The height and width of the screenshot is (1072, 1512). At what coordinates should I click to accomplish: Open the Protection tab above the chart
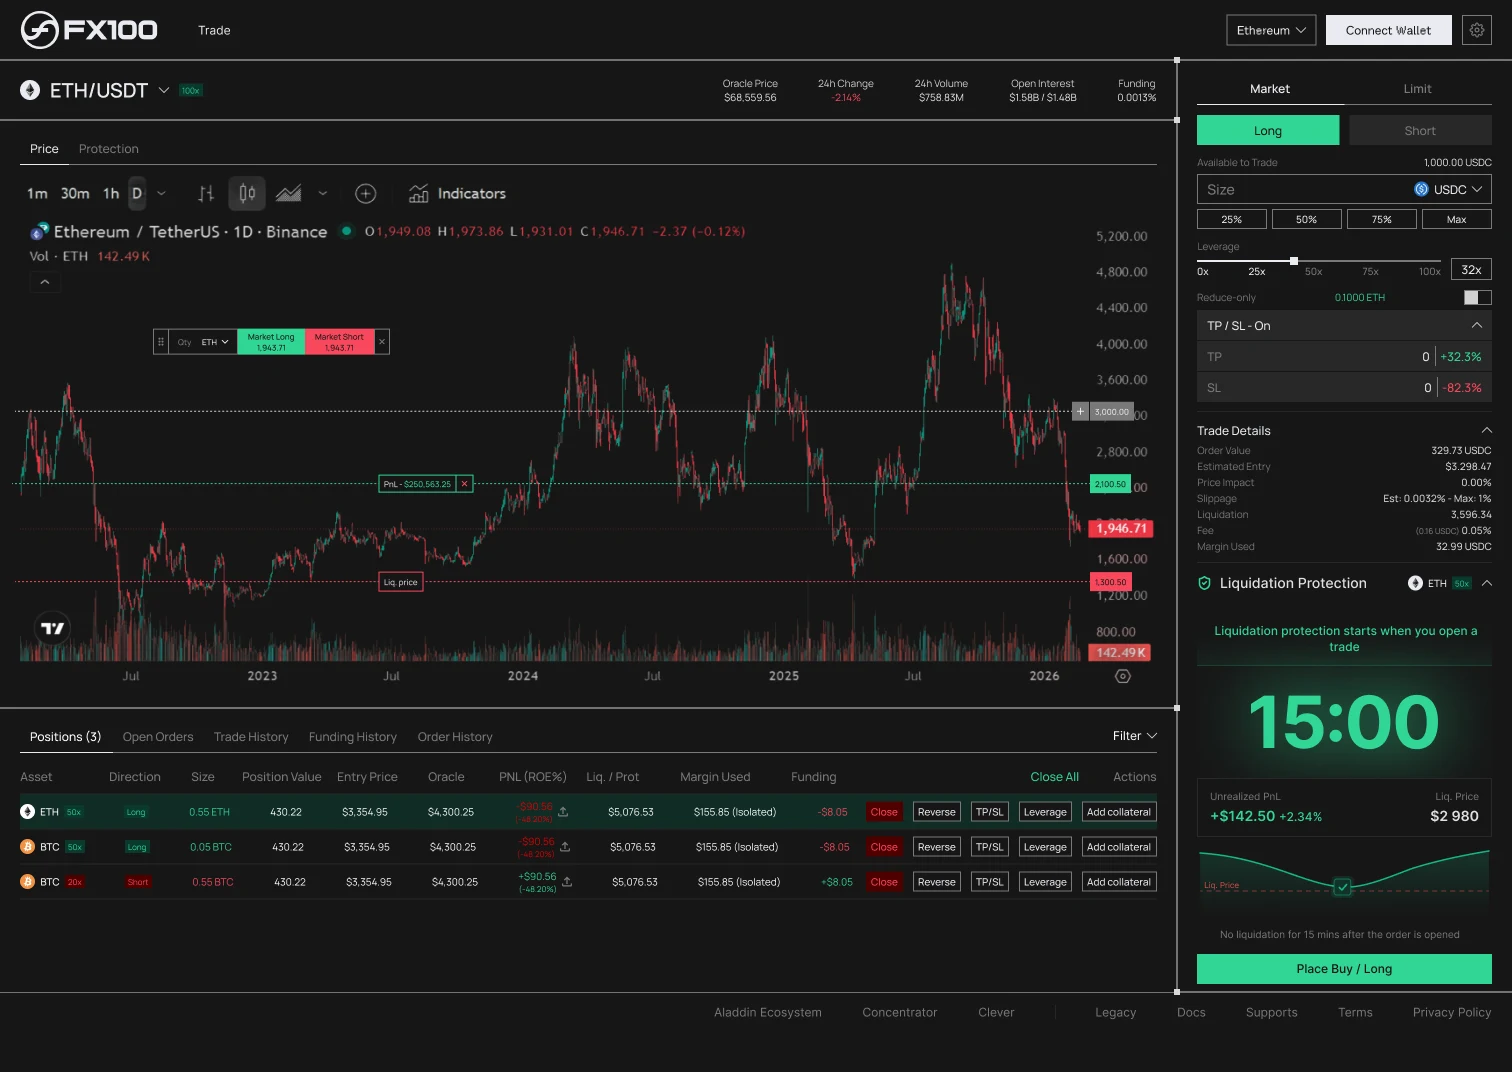click(109, 149)
